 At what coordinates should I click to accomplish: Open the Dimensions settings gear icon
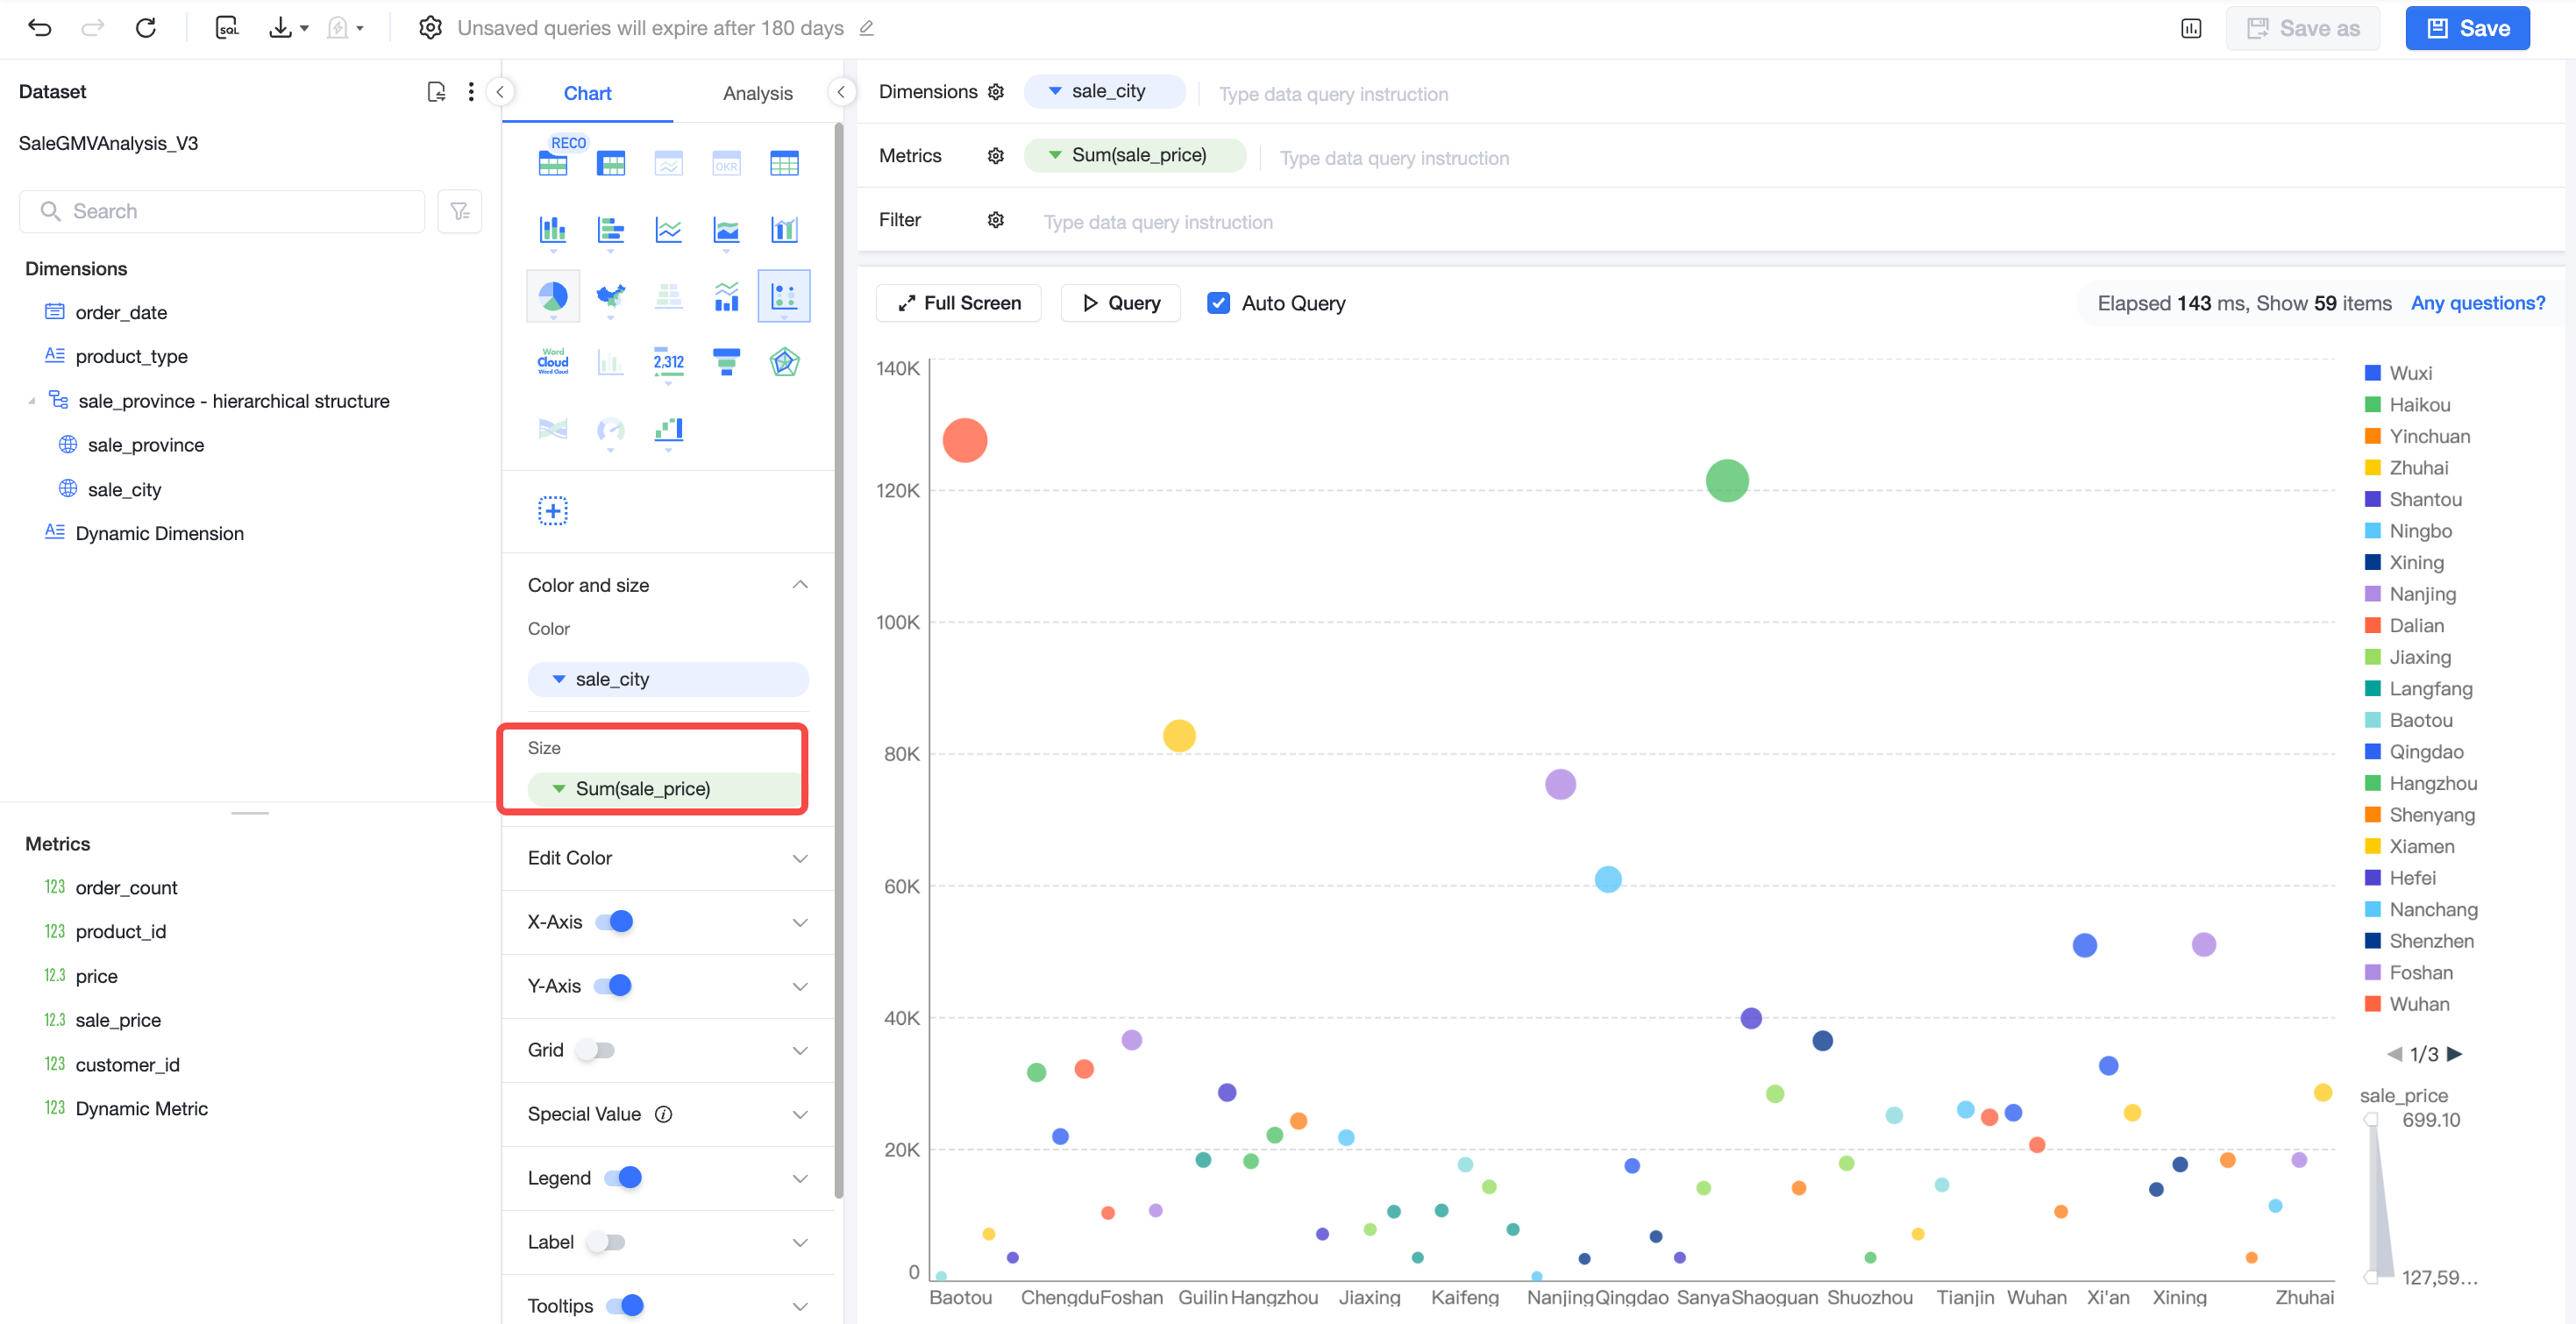click(995, 92)
